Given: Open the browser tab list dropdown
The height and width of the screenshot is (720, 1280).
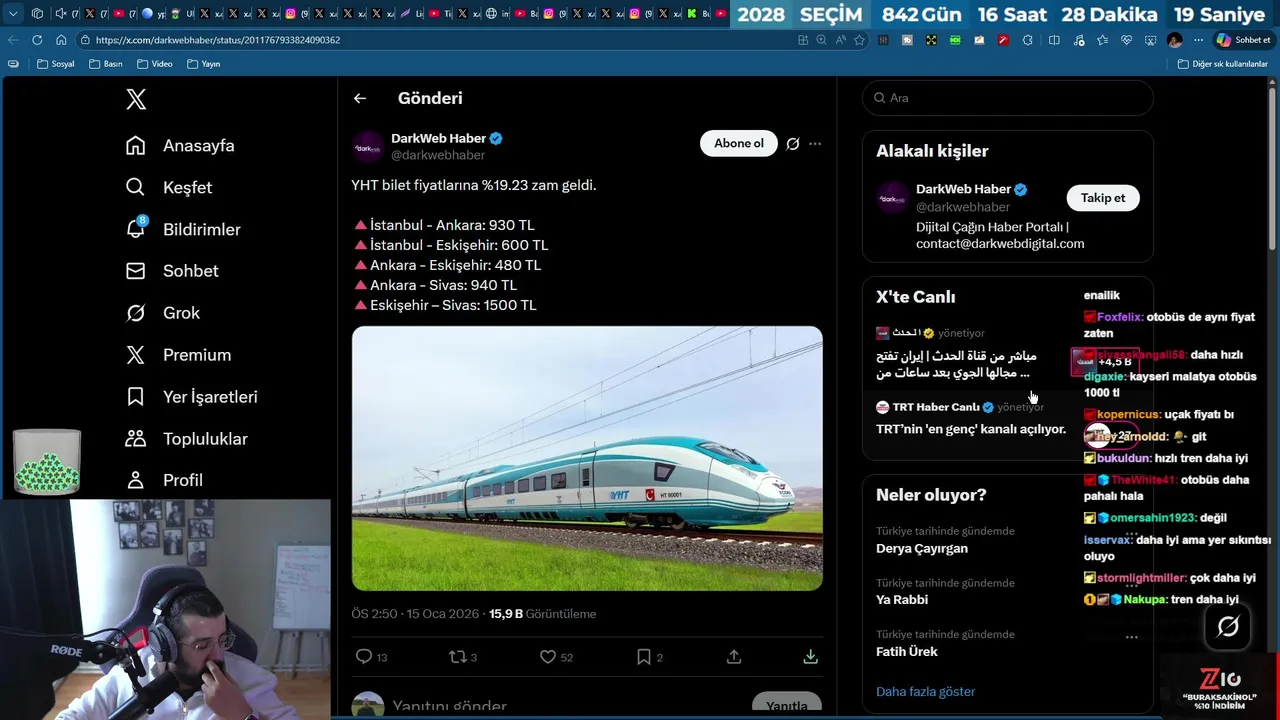Looking at the screenshot, I should click(x=13, y=14).
